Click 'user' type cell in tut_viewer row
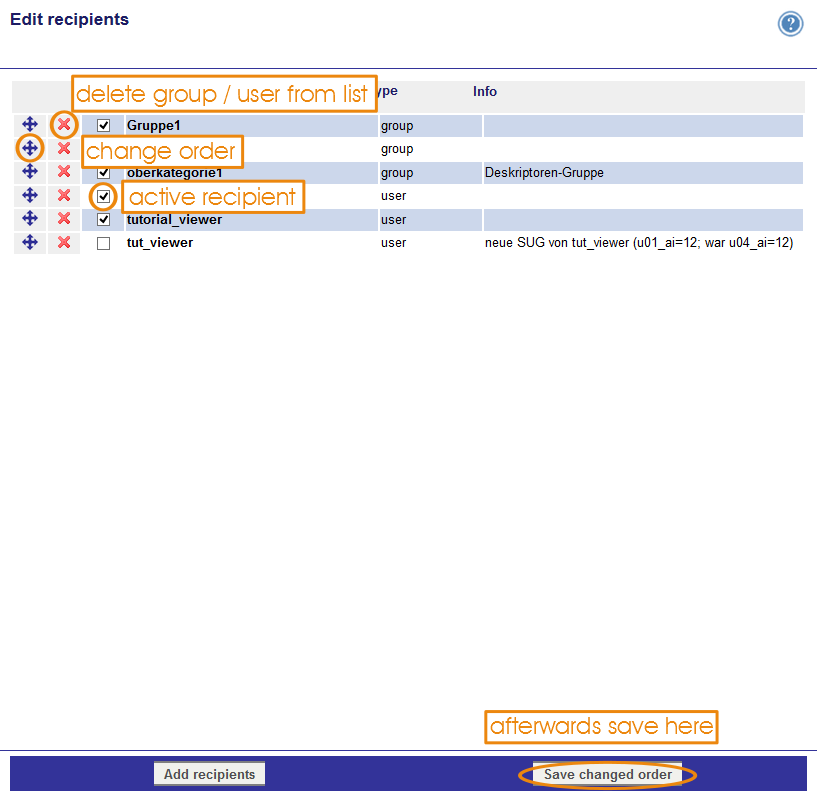This screenshot has width=817, height=801. [x=393, y=243]
